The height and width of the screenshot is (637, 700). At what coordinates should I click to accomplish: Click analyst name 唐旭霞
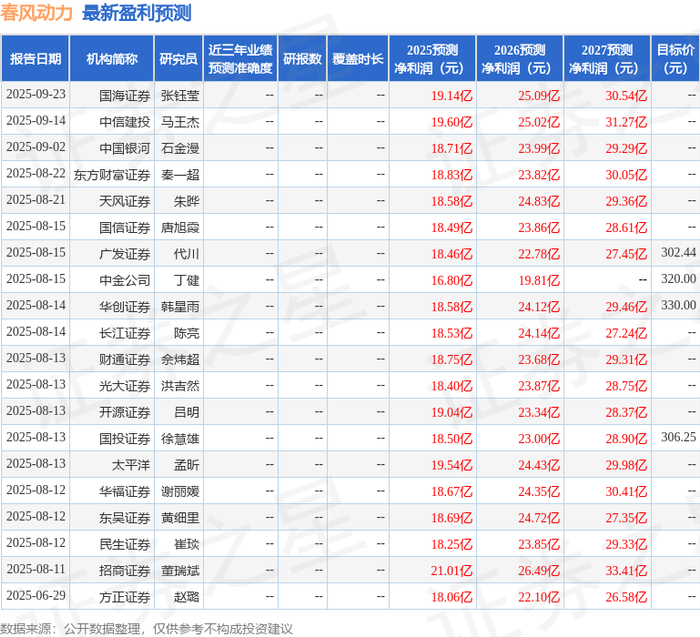click(180, 228)
